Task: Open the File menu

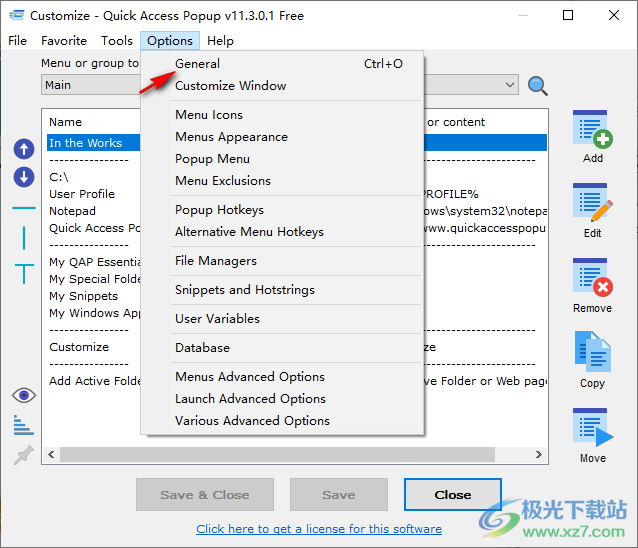Action: pyautogui.click(x=17, y=41)
